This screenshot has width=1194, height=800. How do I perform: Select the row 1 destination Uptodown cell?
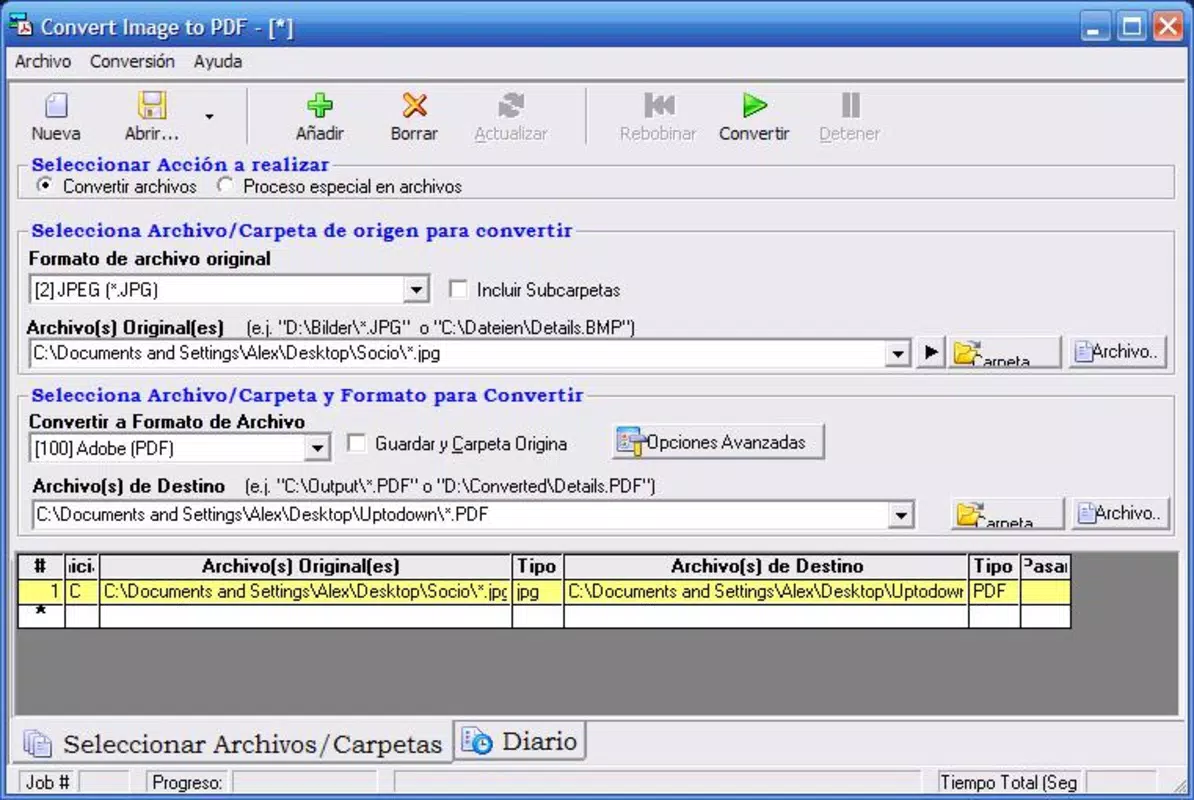pos(766,591)
